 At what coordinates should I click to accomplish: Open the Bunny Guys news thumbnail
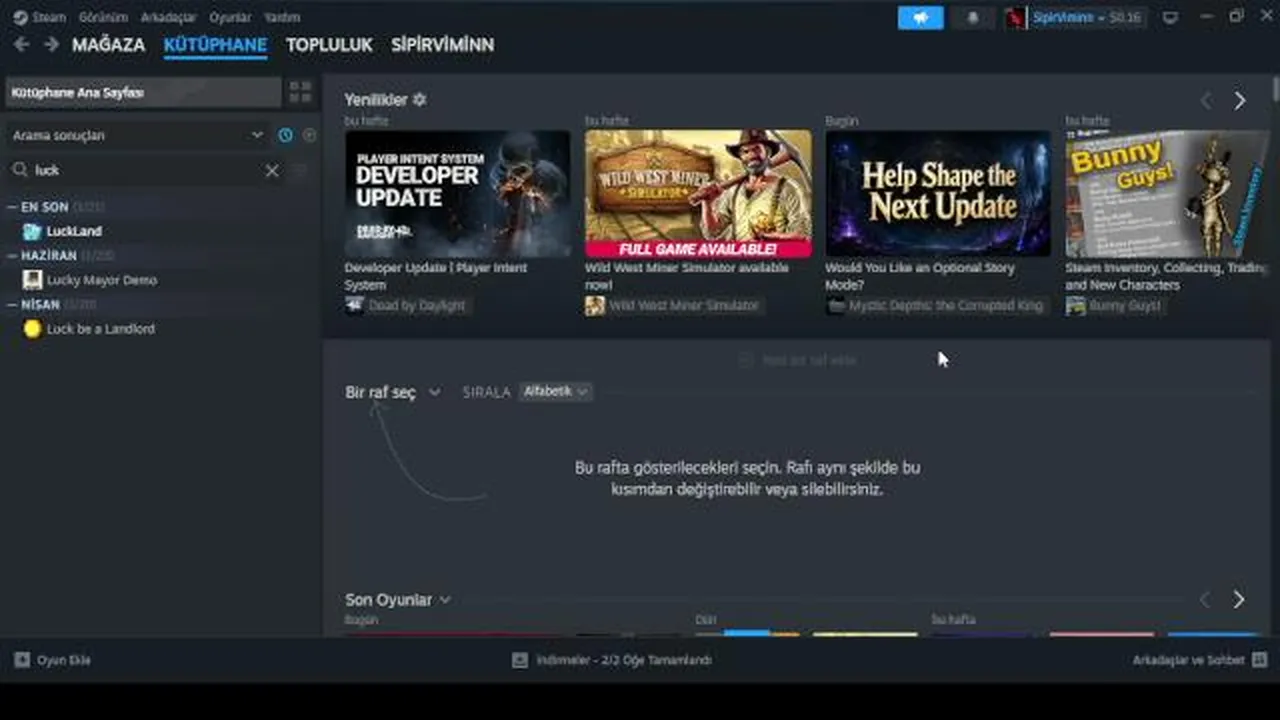tap(1167, 193)
